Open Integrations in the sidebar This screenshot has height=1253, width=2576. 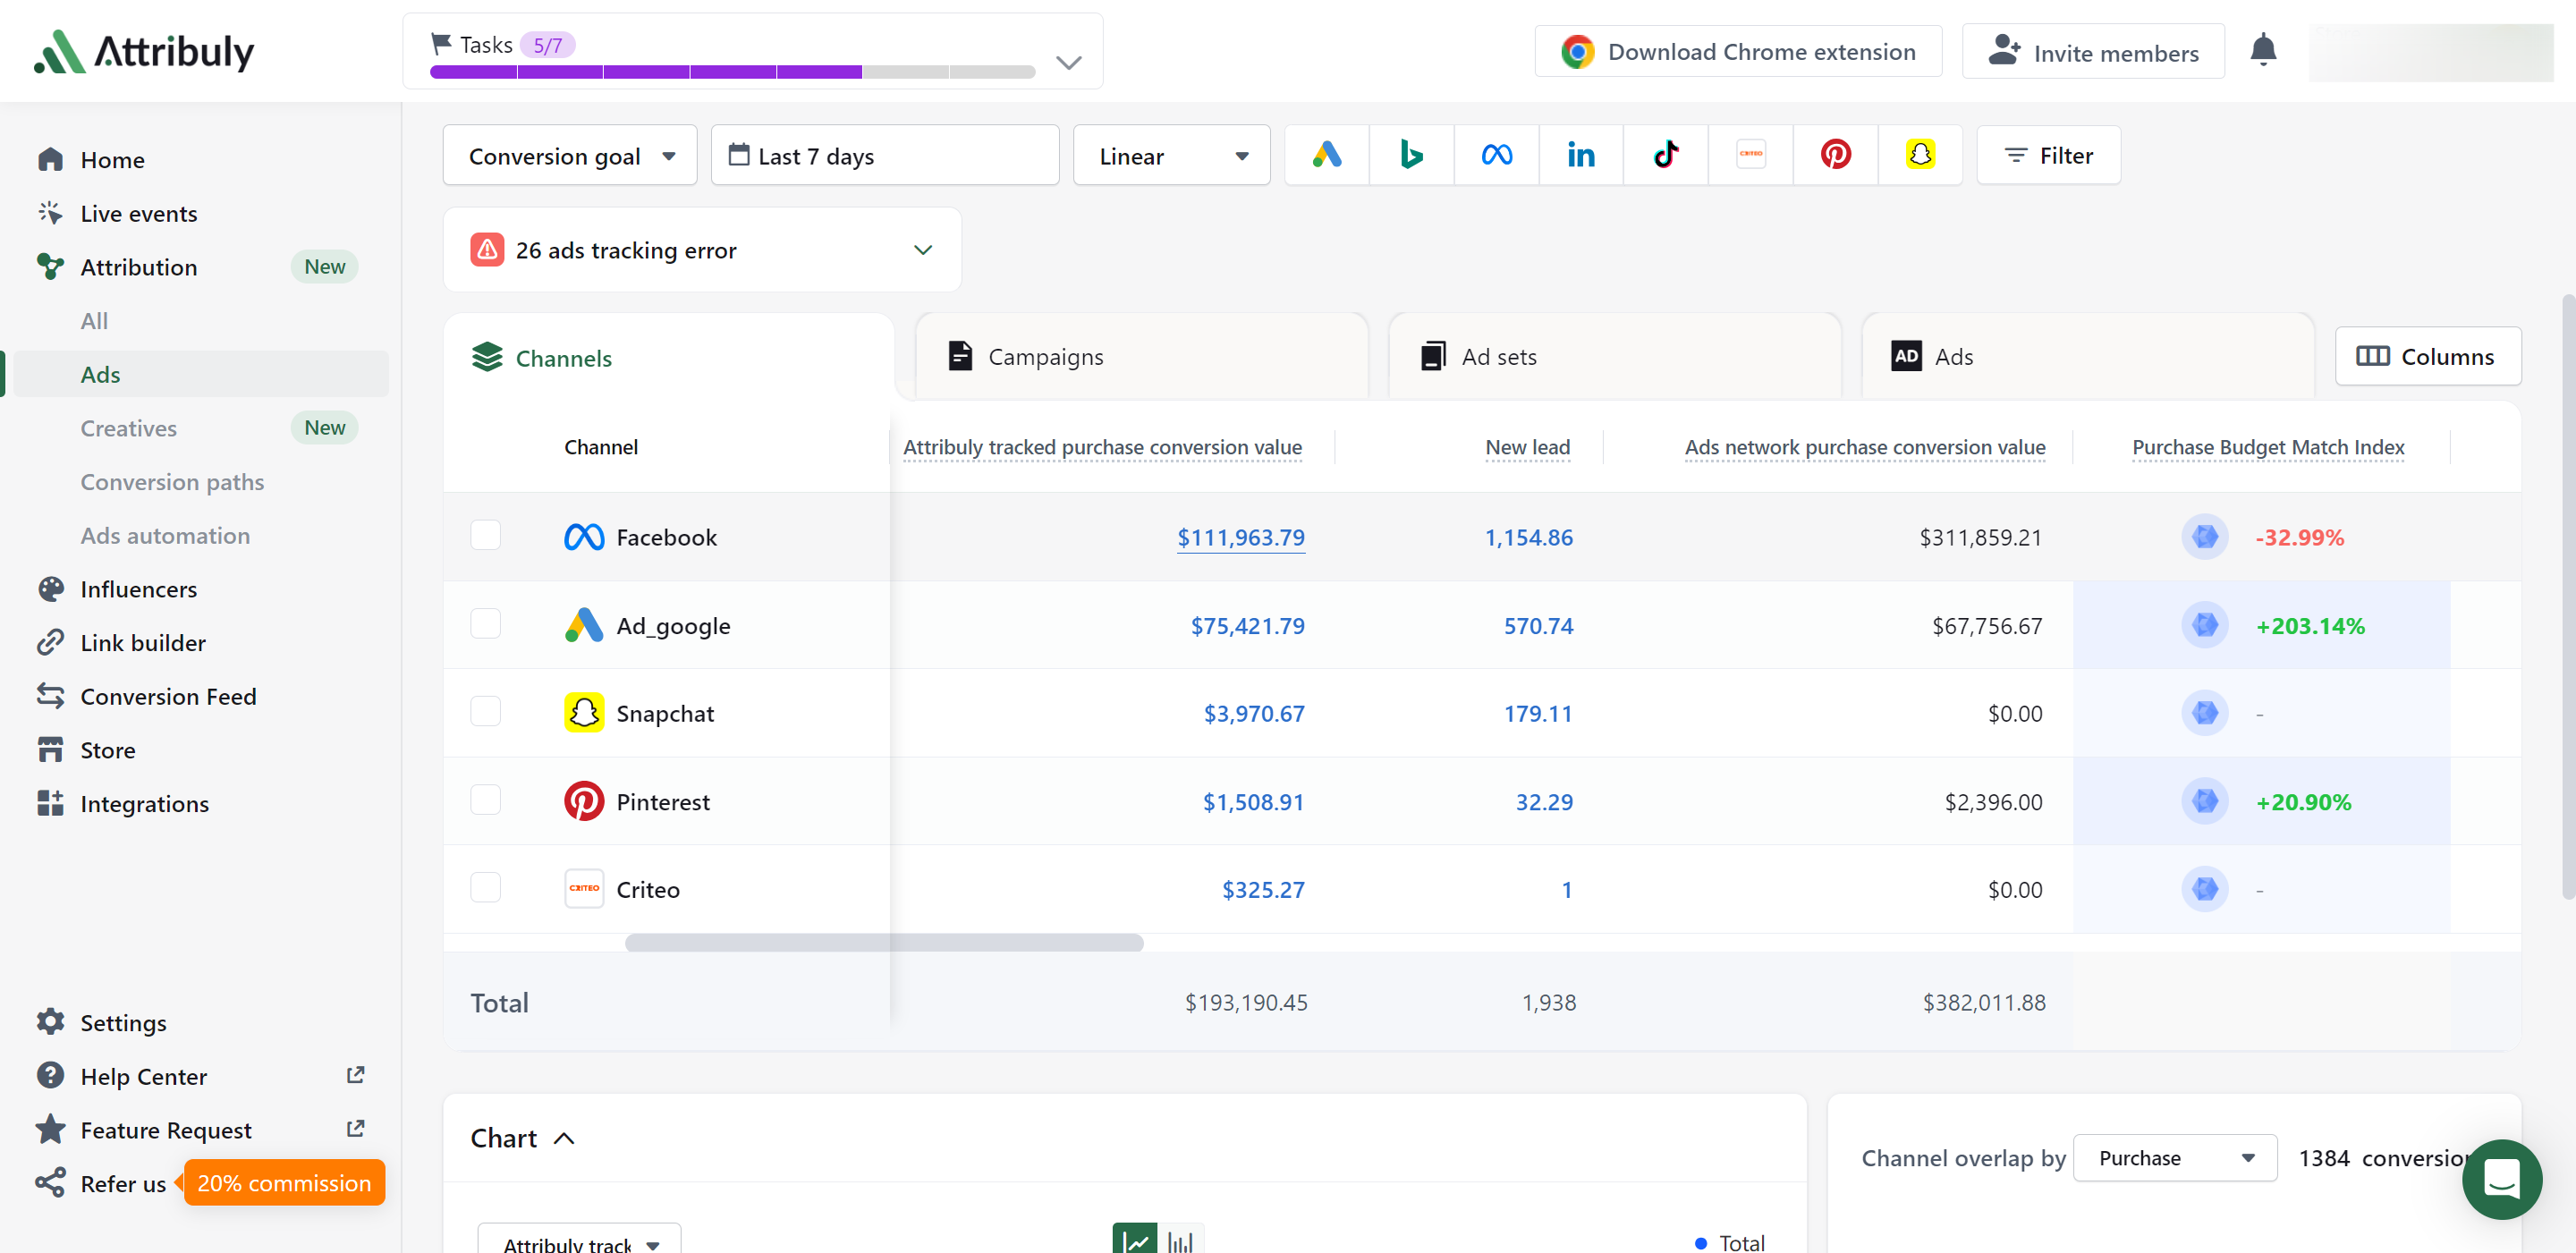(144, 804)
